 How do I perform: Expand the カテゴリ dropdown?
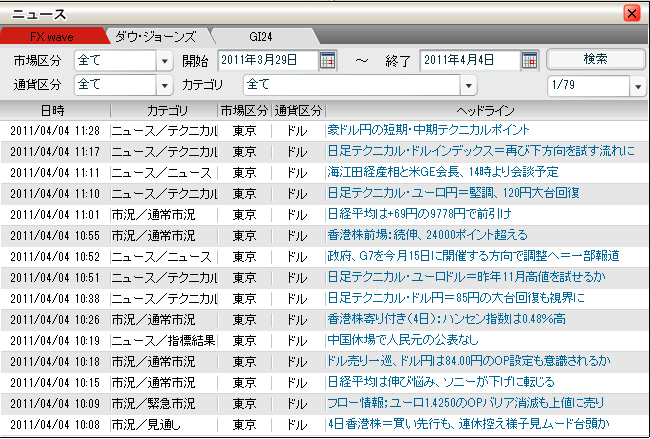point(468,85)
